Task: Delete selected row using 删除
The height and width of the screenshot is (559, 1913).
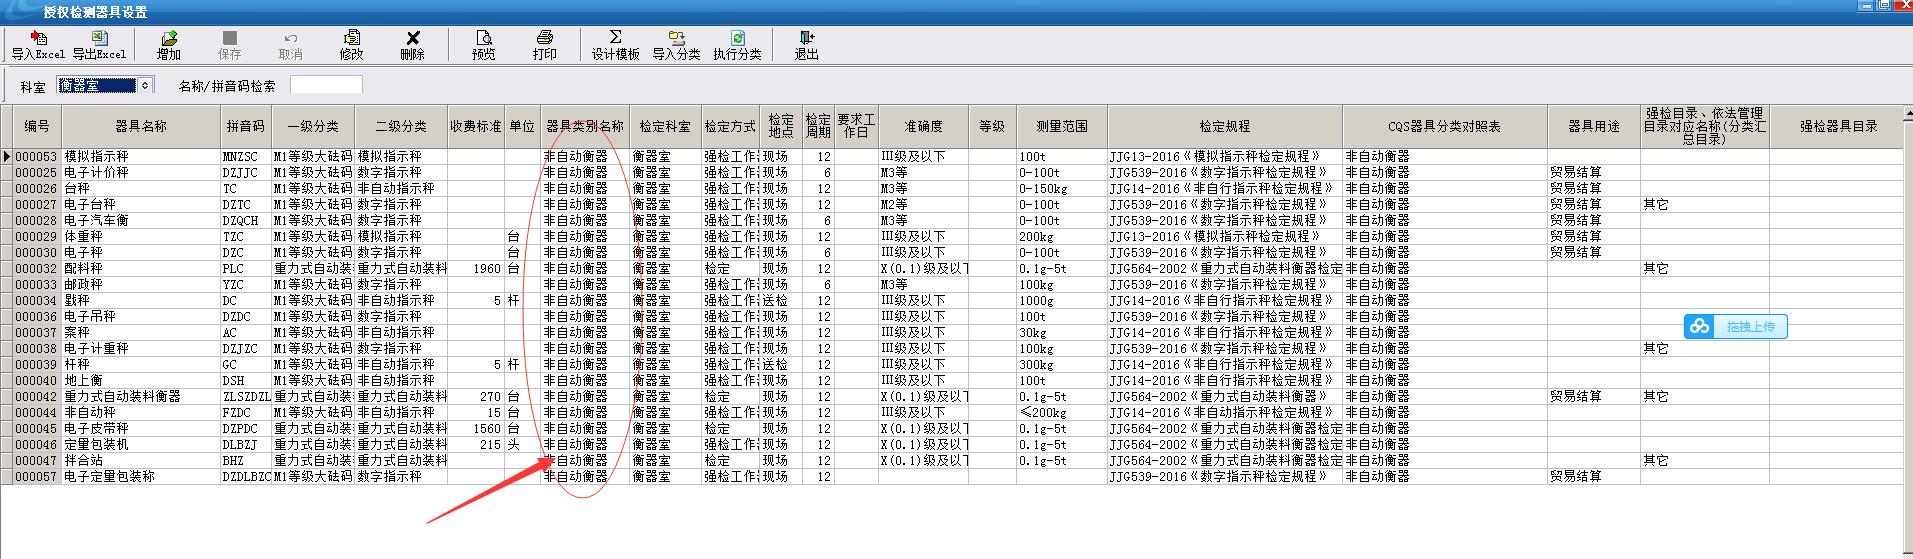Action: (x=412, y=45)
